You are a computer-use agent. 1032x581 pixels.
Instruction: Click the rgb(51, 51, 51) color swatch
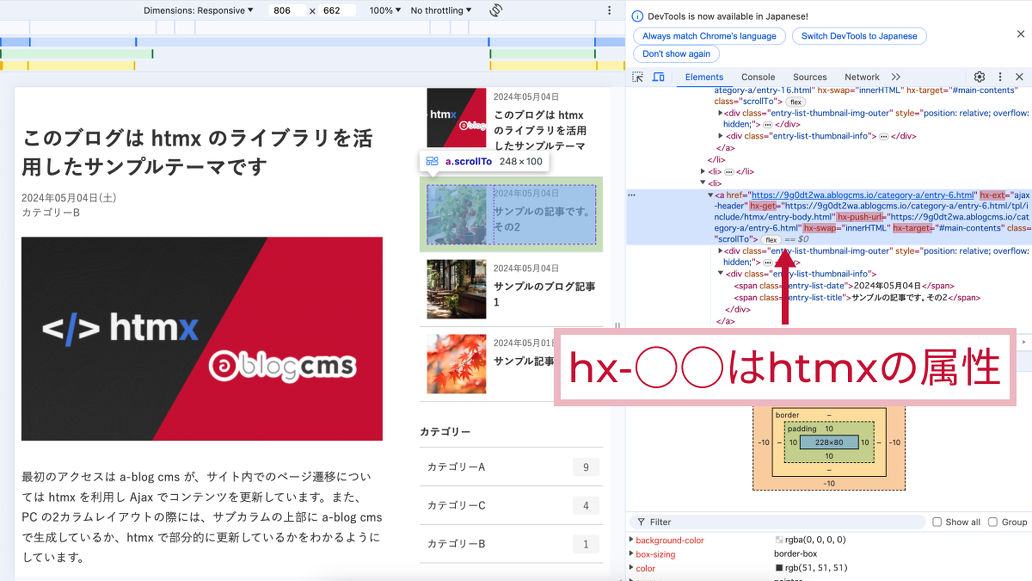tap(779, 569)
